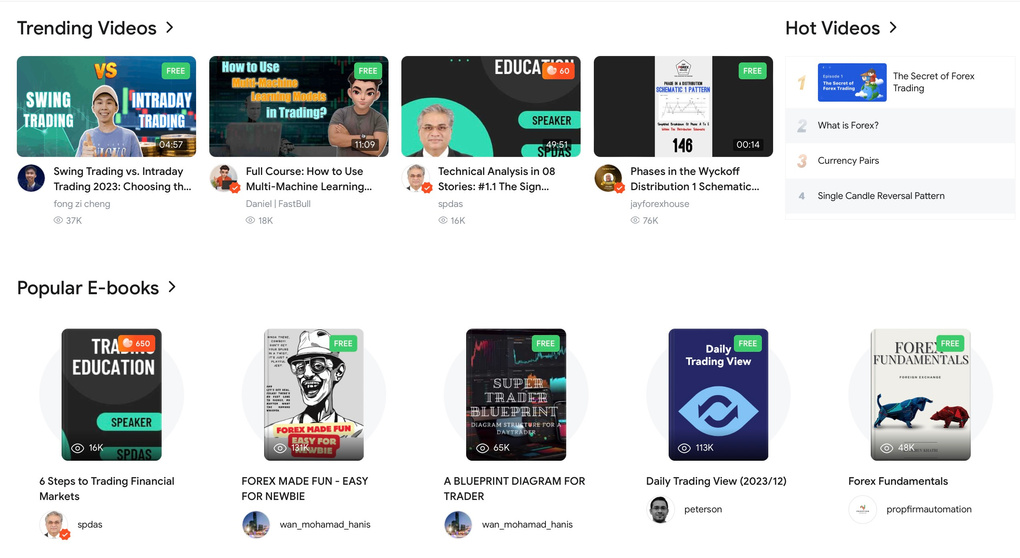Image resolution: width=1020 pixels, height=558 pixels.
Task: Select the orange 60 coin badge on the Technical Analysis video
Action: [x=558, y=70]
